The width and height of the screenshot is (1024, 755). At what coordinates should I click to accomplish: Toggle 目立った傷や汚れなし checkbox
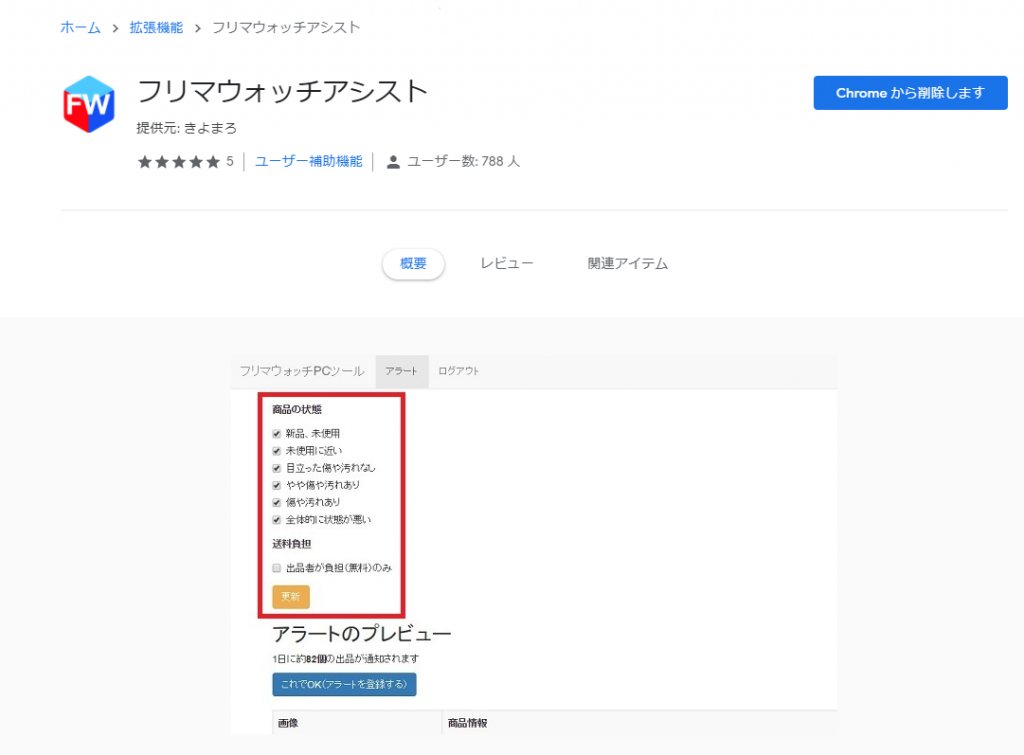(x=277, y=468)
